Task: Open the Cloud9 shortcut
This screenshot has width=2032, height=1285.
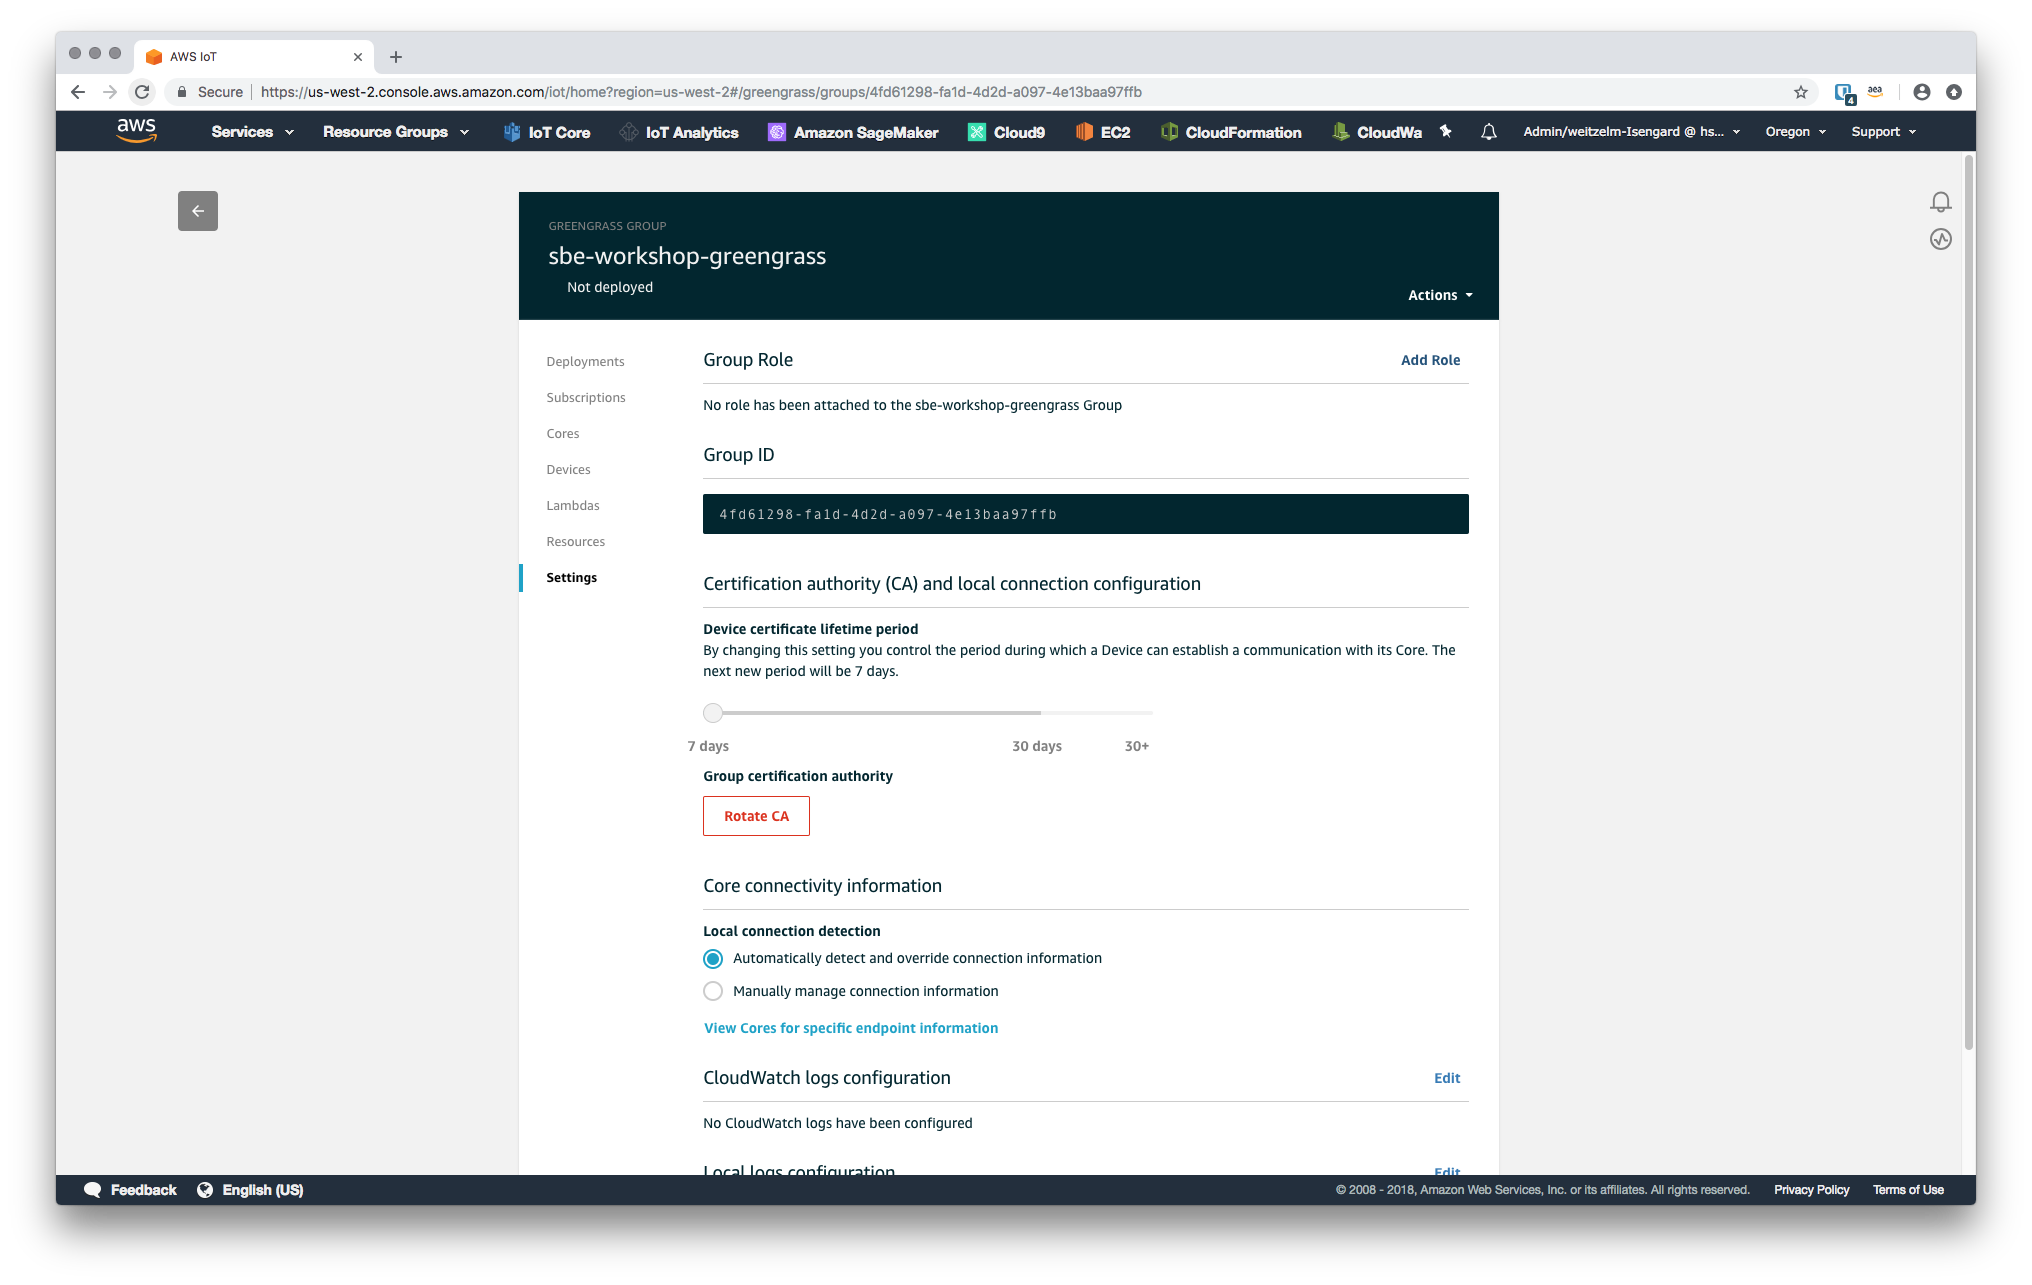Action: click(1006, 132)
